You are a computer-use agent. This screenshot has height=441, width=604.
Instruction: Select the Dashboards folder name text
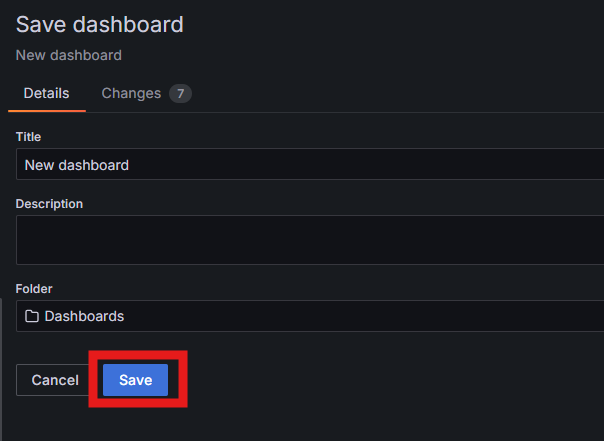click(84, 316)
